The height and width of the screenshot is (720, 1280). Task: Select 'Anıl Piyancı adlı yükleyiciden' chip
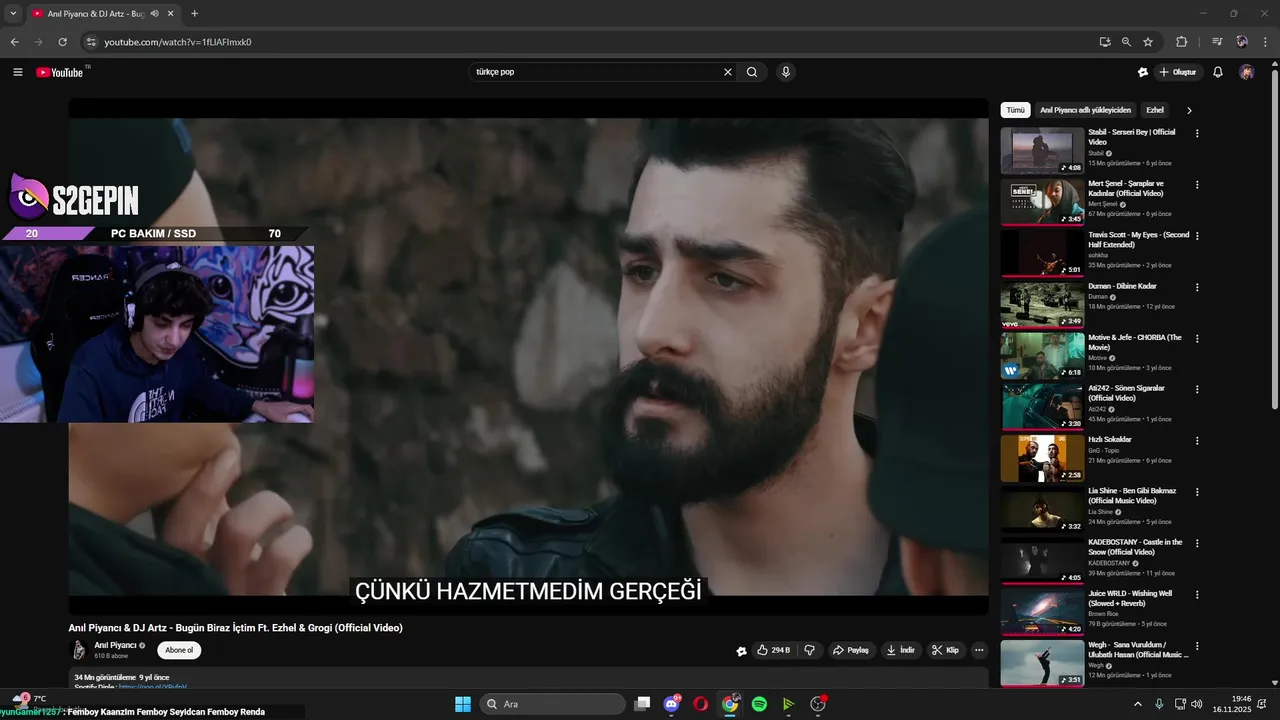click(1085, 110)
